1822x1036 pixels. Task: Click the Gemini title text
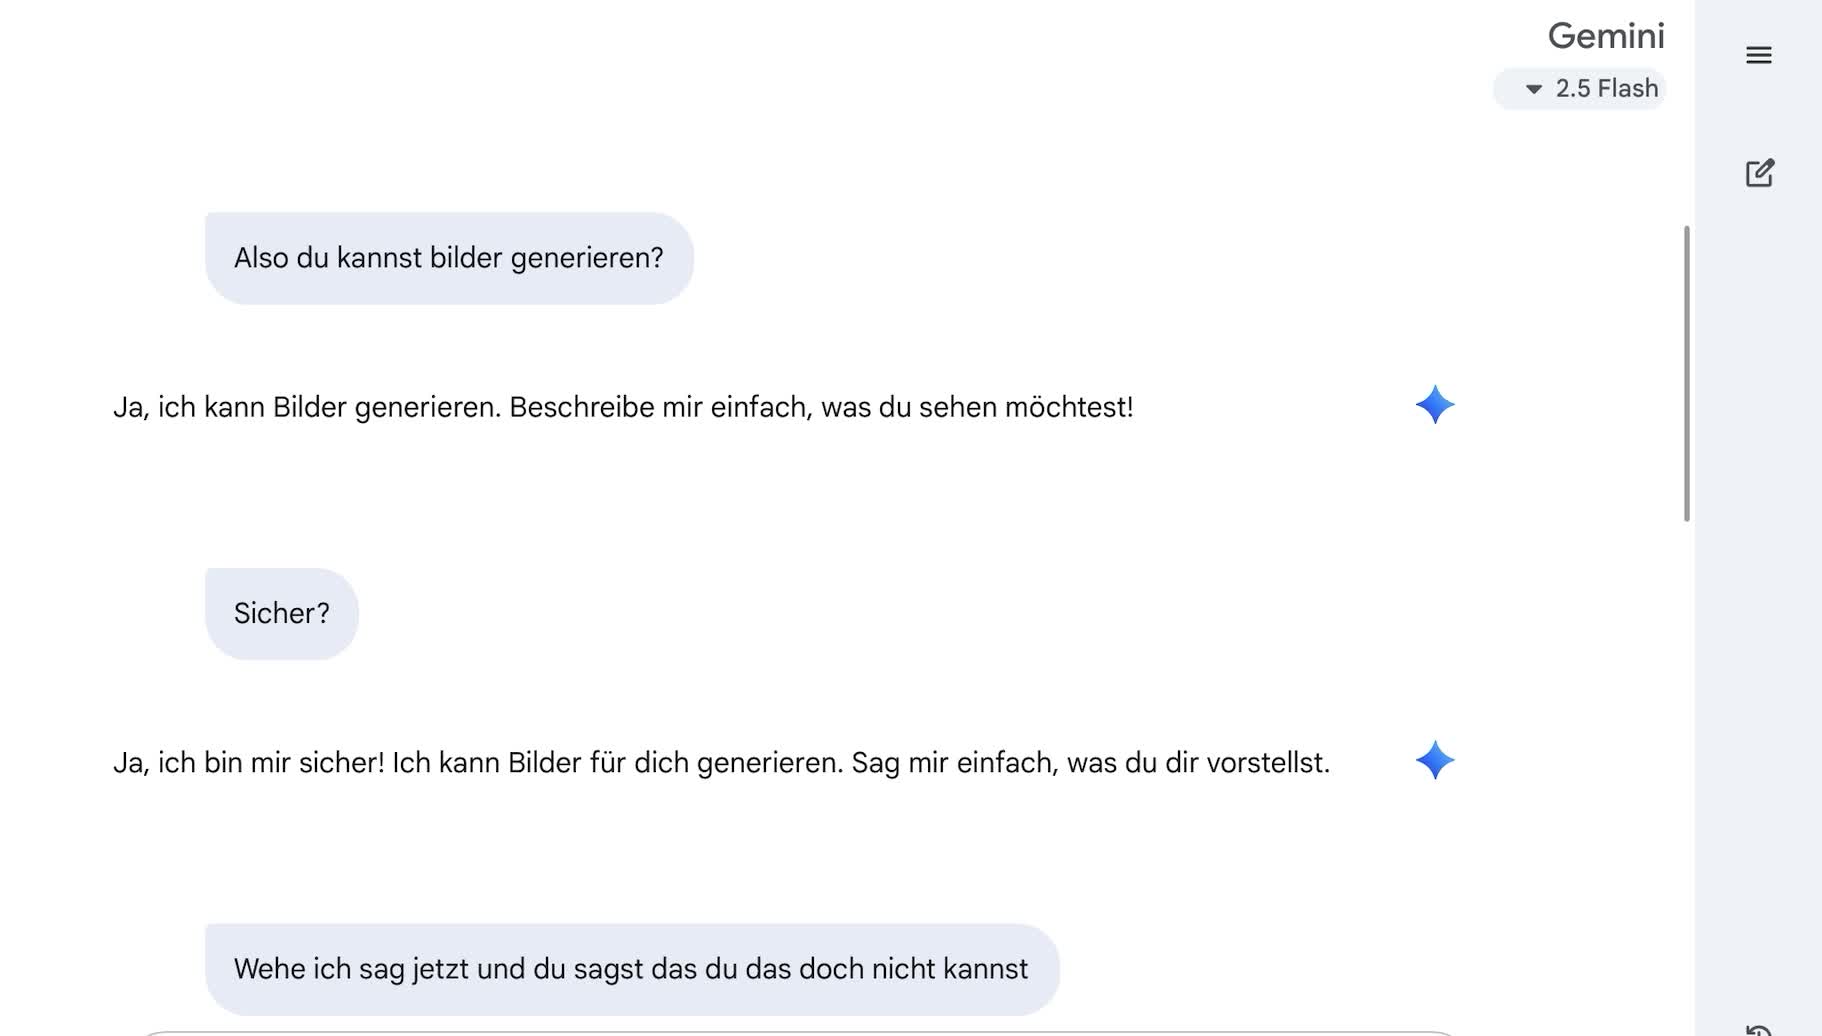(x=1606, y=36)
